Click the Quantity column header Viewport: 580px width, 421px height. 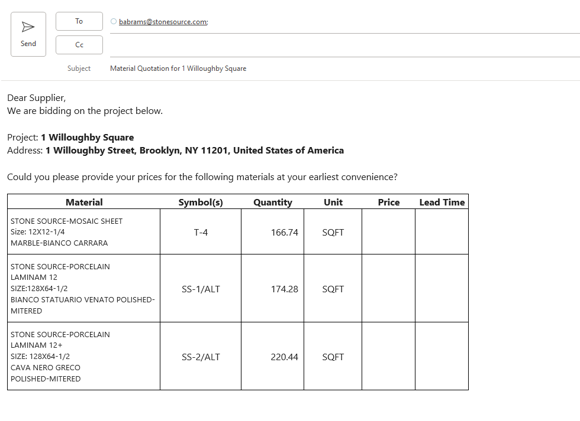[273, 202]
